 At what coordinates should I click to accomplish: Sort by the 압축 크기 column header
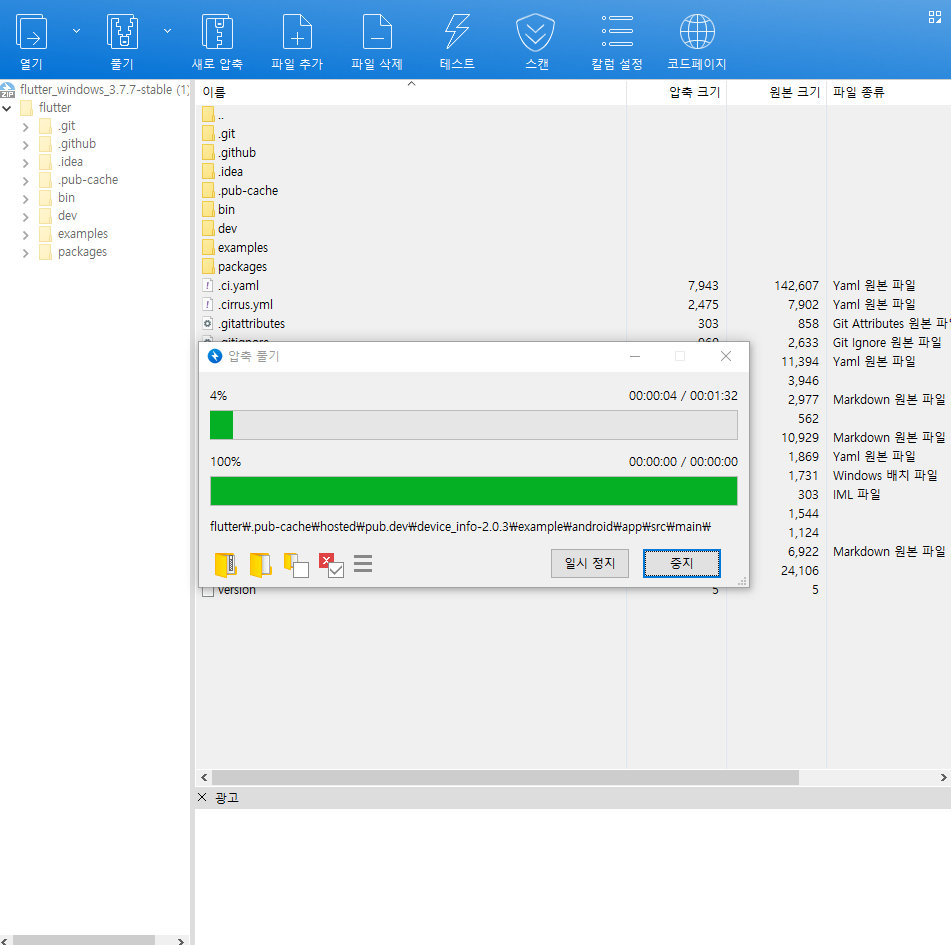click(x=676, y=92)
